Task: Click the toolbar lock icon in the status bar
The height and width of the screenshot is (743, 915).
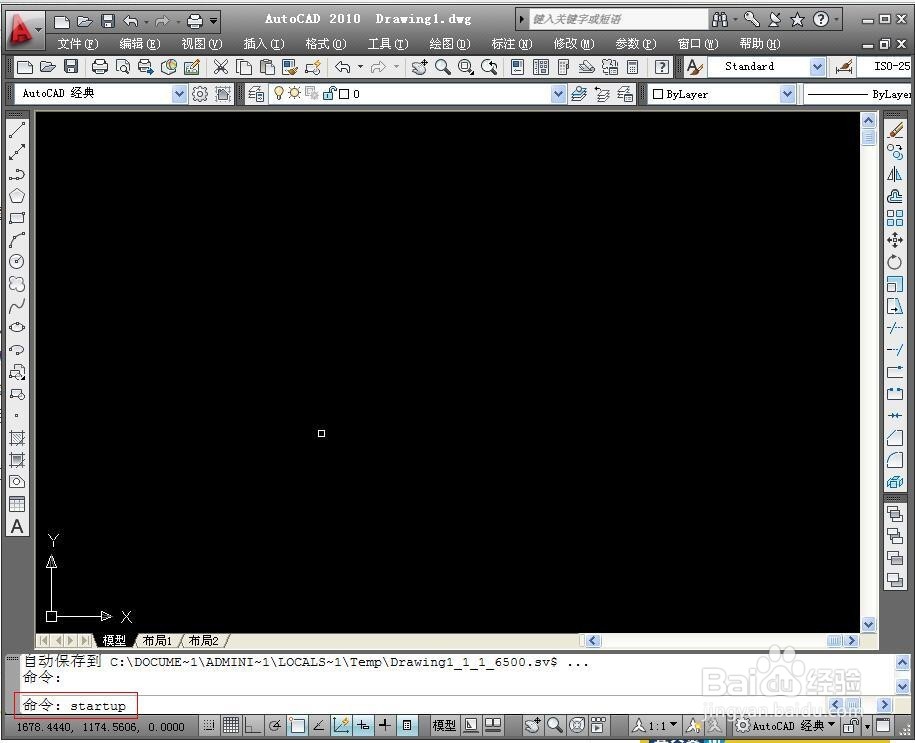Action: click(851, 725)
